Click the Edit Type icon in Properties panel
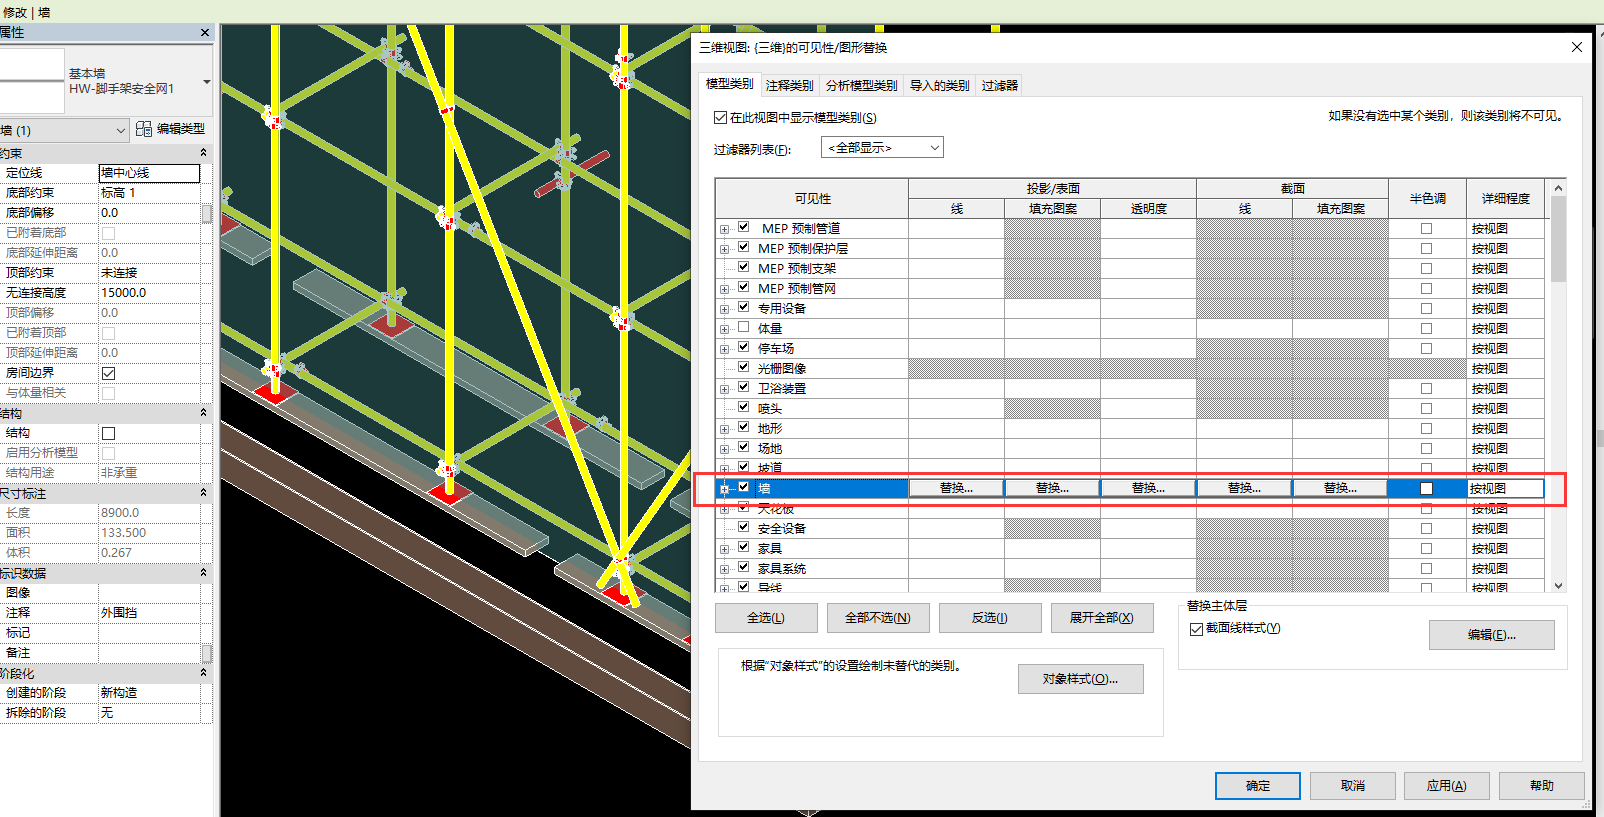1604x817 pixels. pyautogui.click(x=144, y=129)
